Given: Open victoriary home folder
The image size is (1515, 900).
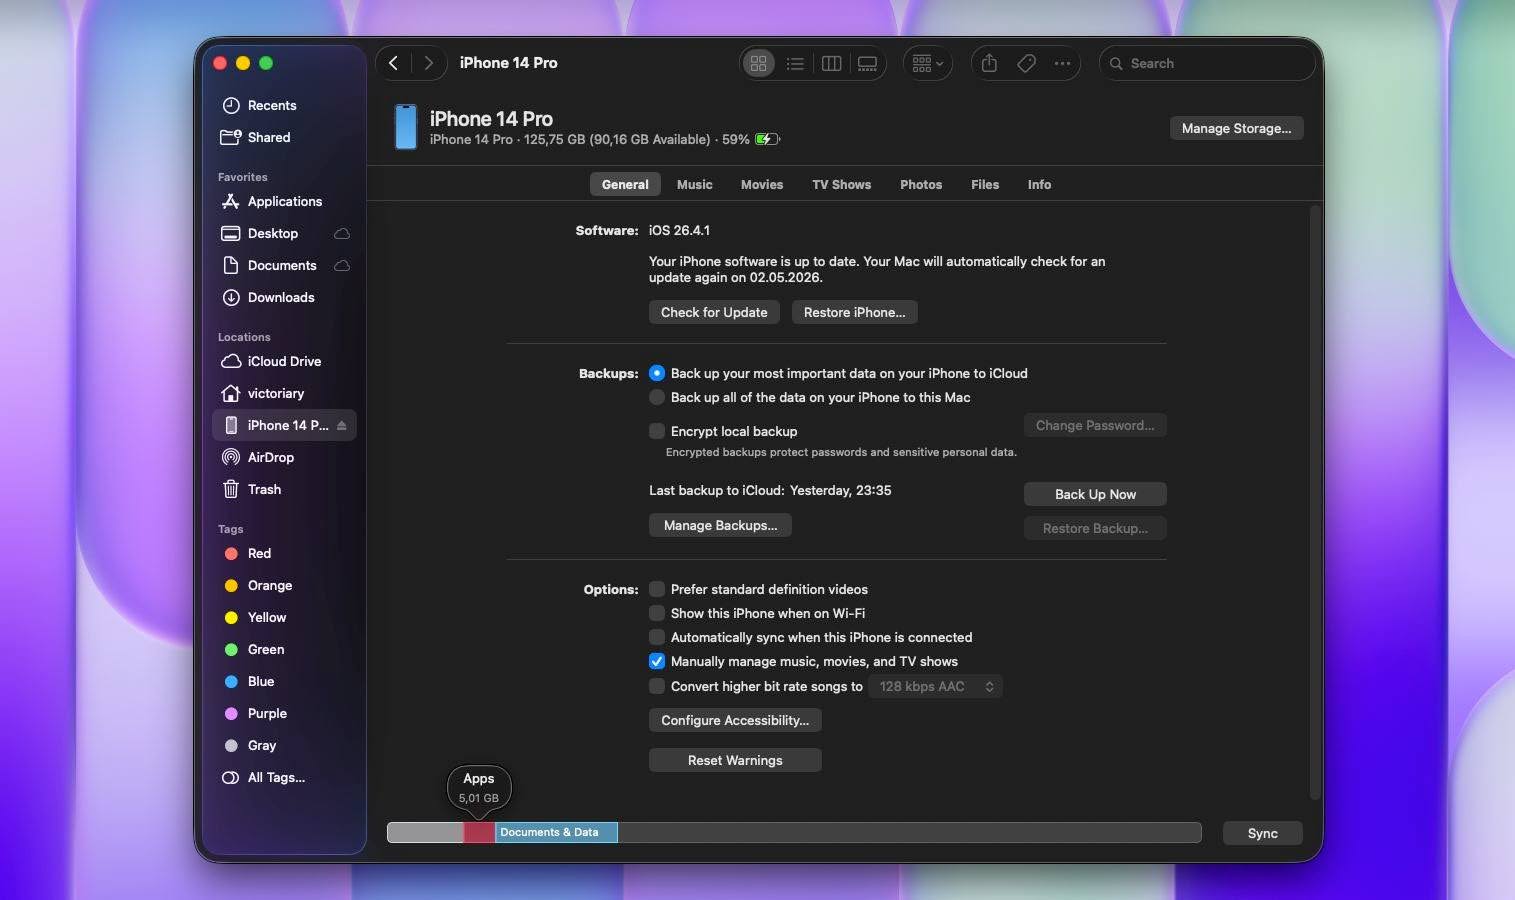Looking at the screenshot, I should (x=284, y=393).
